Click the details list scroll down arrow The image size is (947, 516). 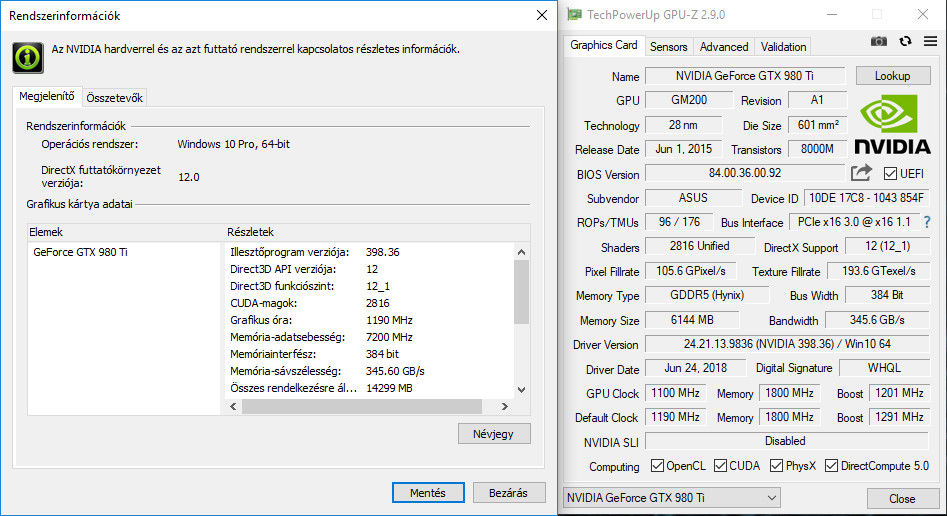coord(521,390)
